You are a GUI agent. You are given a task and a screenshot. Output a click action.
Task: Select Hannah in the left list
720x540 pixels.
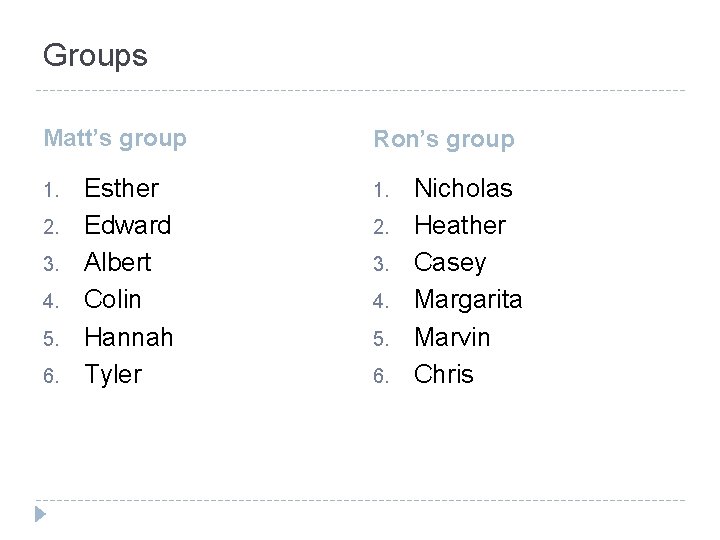(129, 337)
